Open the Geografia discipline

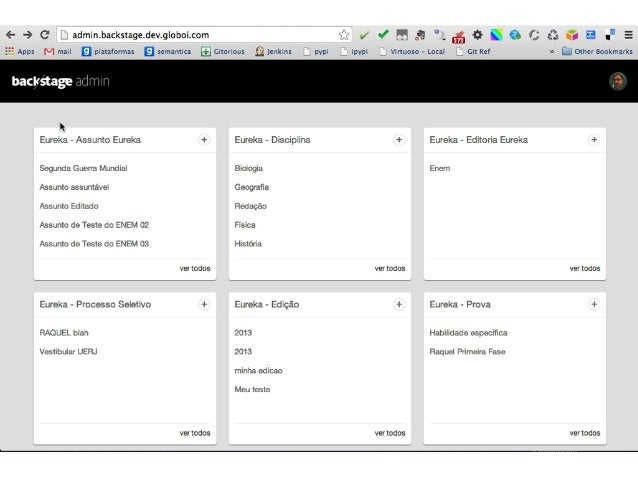[x=251, y=187]
